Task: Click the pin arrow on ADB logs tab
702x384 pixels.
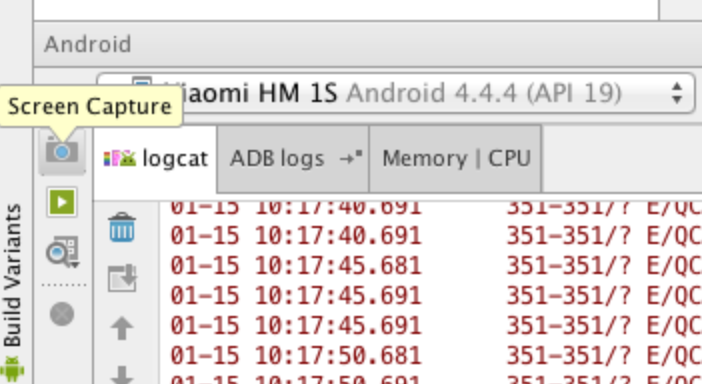Action: [x=351, y=158]
